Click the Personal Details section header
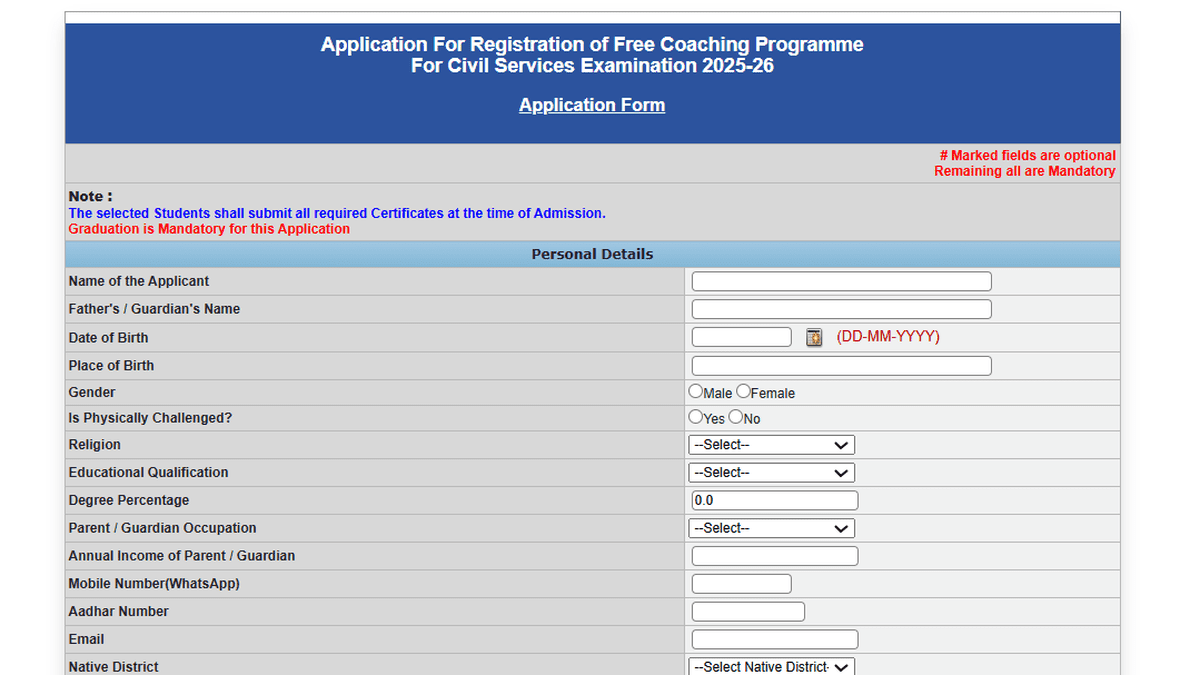The width and height of the screenshot is (1200, 675). click(592, 254)
